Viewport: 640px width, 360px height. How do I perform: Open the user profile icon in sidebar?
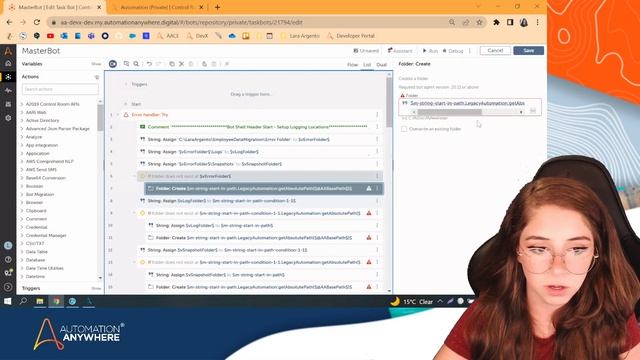[8, 245]
